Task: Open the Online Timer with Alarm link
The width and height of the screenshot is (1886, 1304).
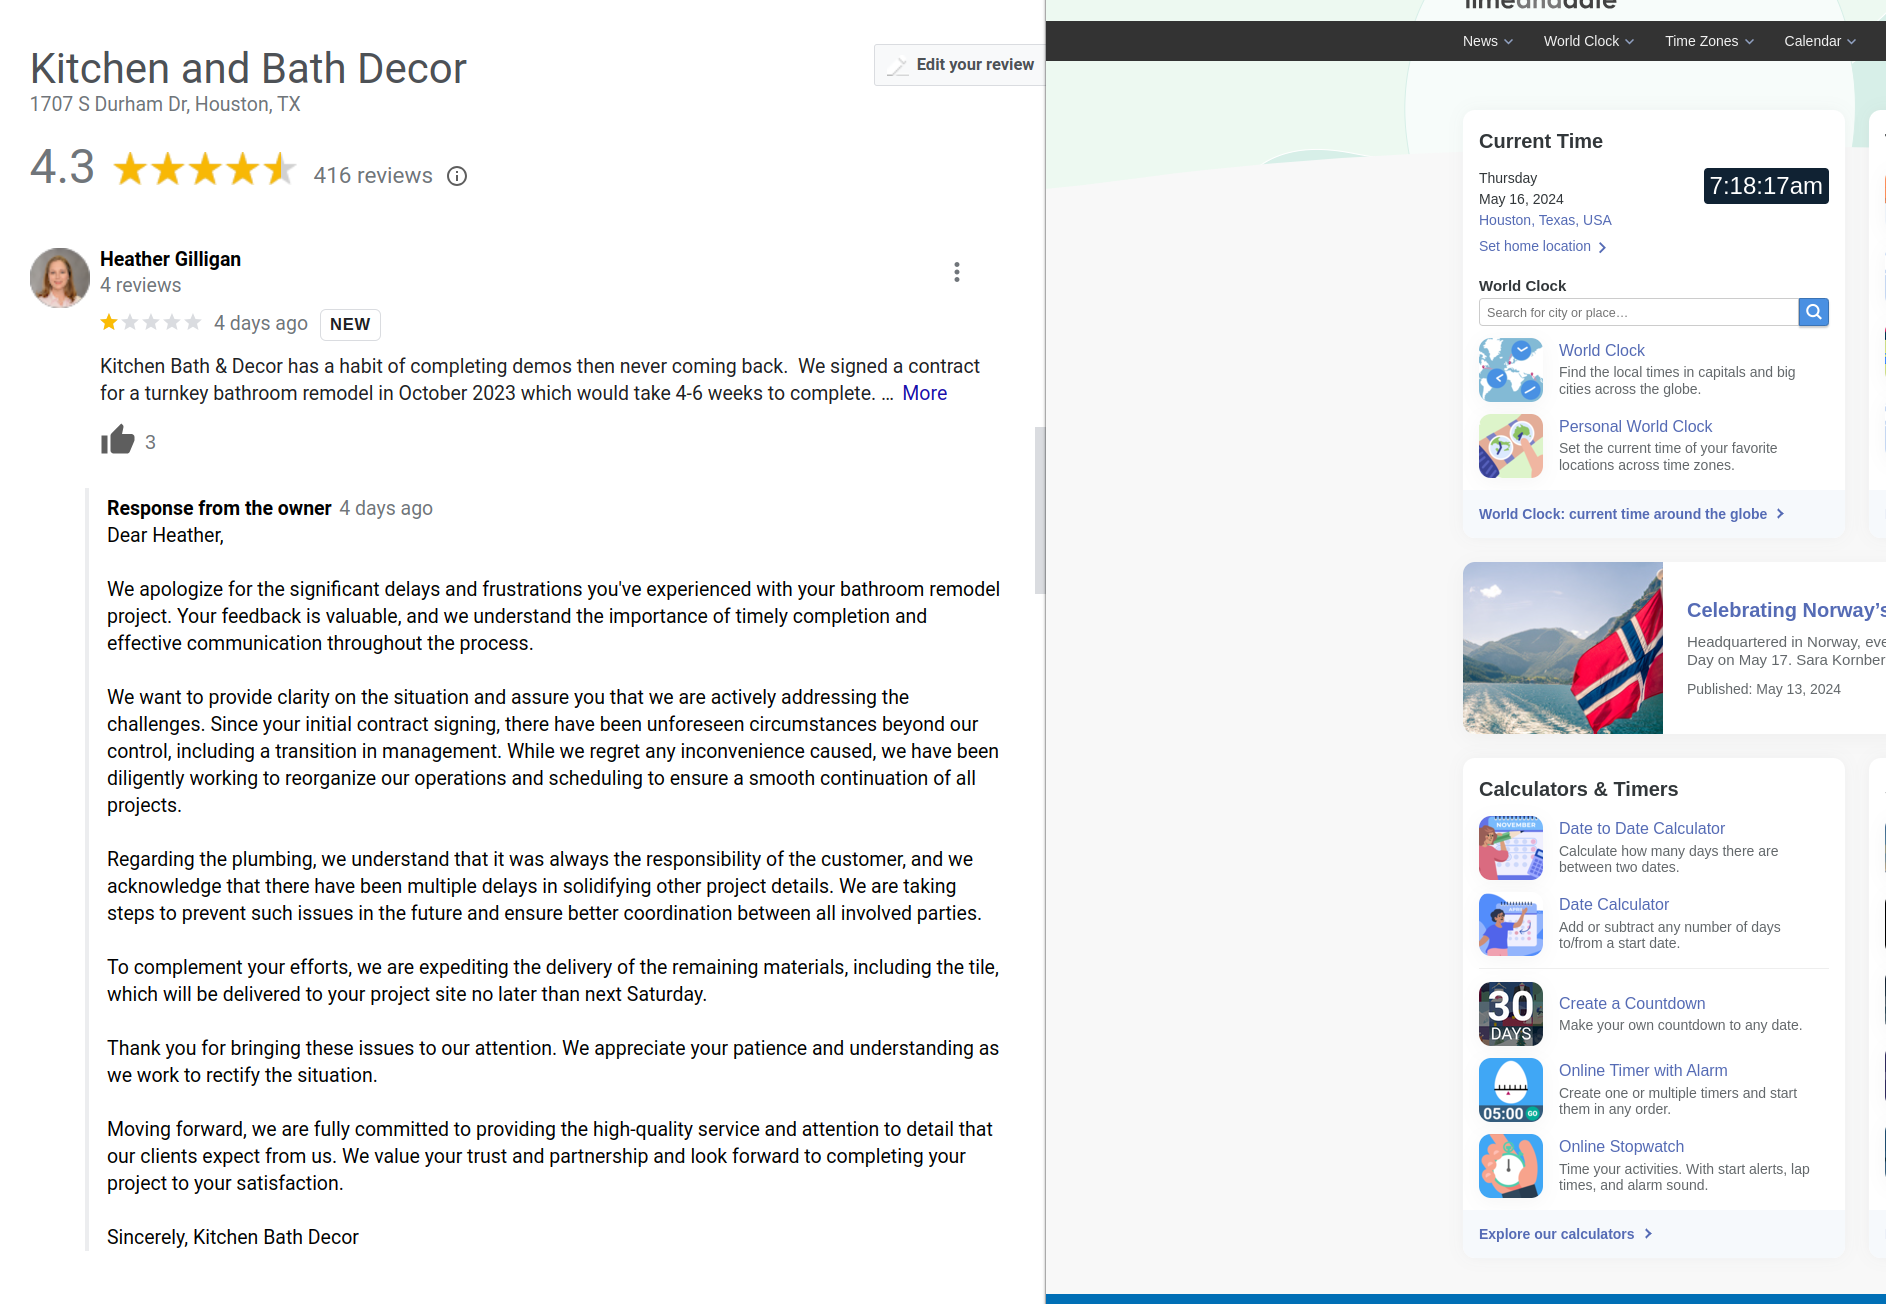Action: pyautogui.click(x=1643, y=1070)
